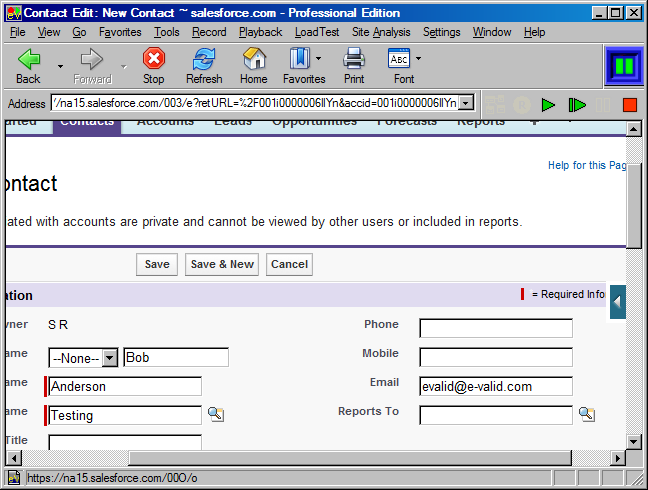Start playback with green play arrow
The width and height of the screenshot is (648, 490).
point(548,105)
